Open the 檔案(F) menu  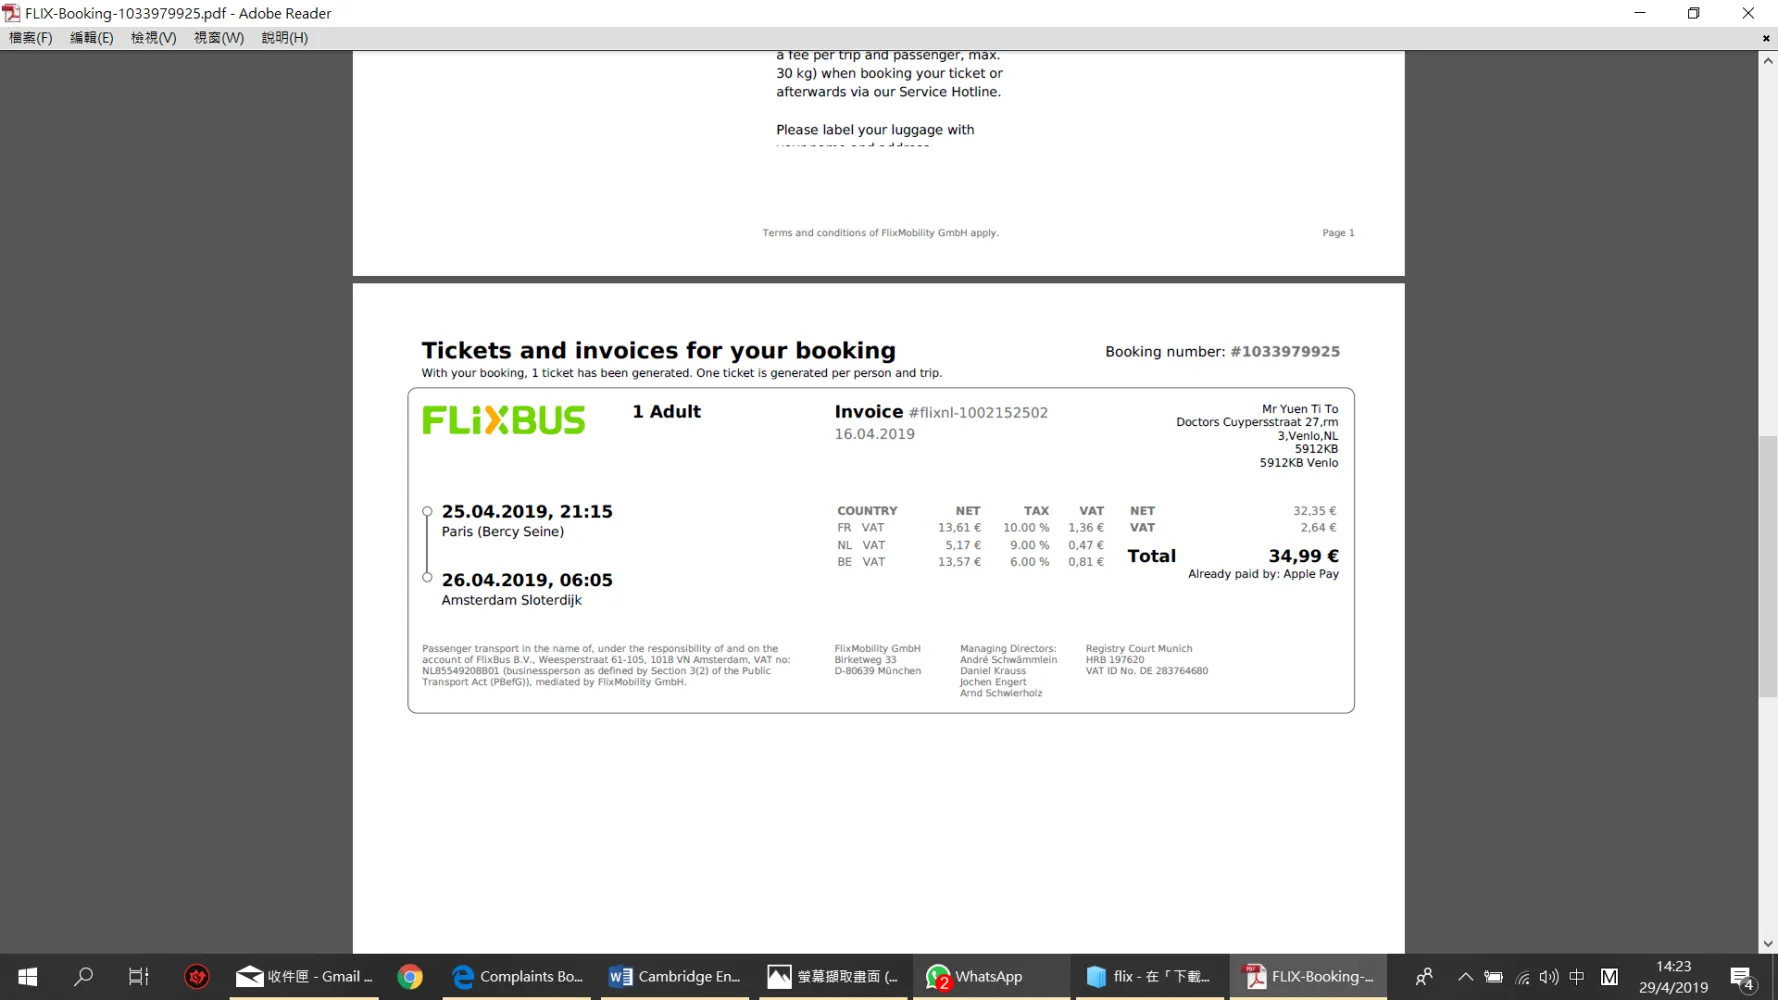click(30, 38)
